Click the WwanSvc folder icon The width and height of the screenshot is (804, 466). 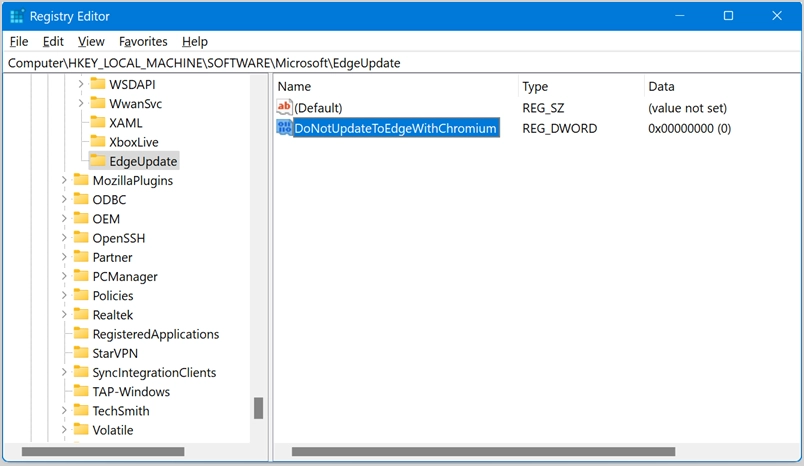pos(97,103)
